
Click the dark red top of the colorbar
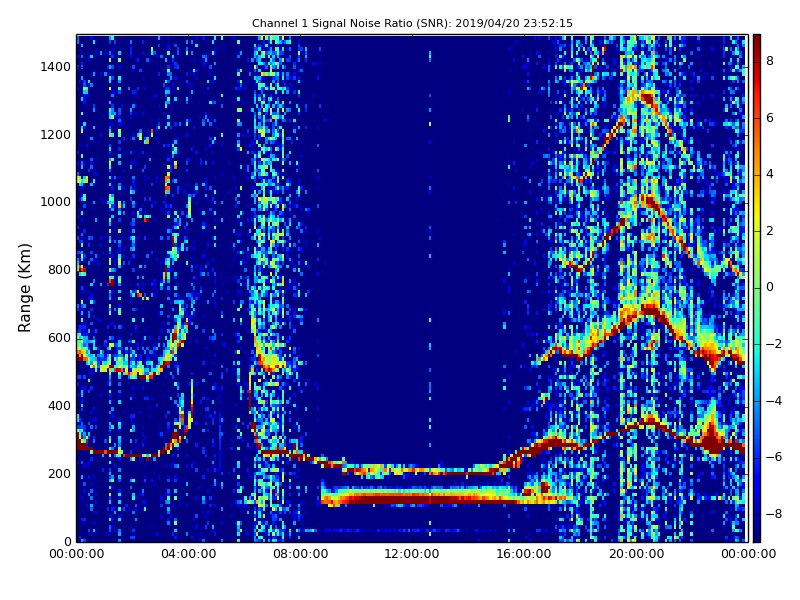[757, 43]
